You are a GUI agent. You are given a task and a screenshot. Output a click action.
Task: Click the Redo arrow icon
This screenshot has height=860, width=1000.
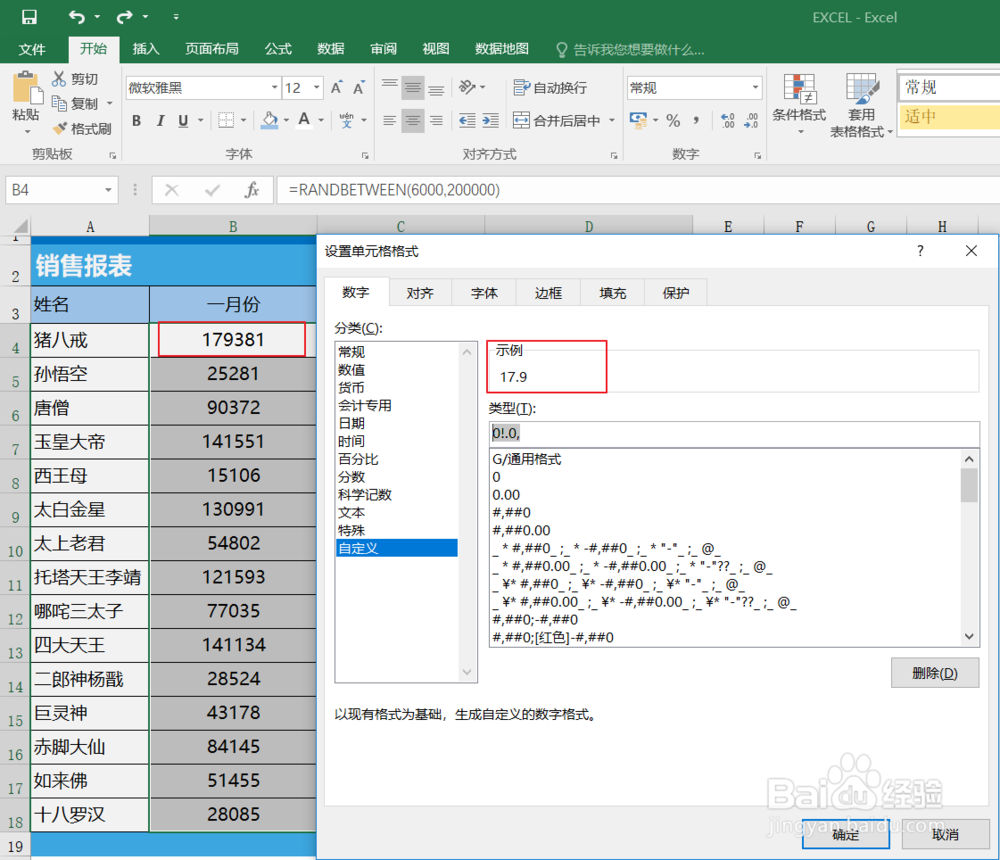[x=124, y=17]
